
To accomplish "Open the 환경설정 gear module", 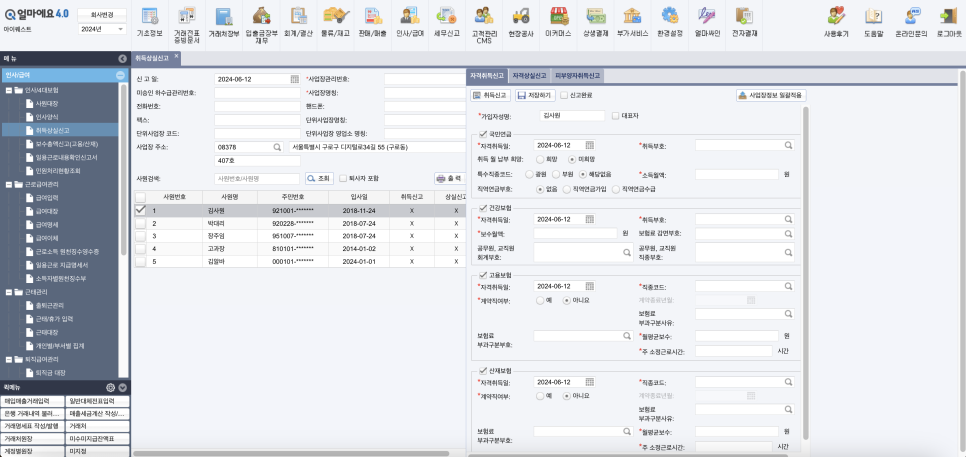I will tap(670, 23).
